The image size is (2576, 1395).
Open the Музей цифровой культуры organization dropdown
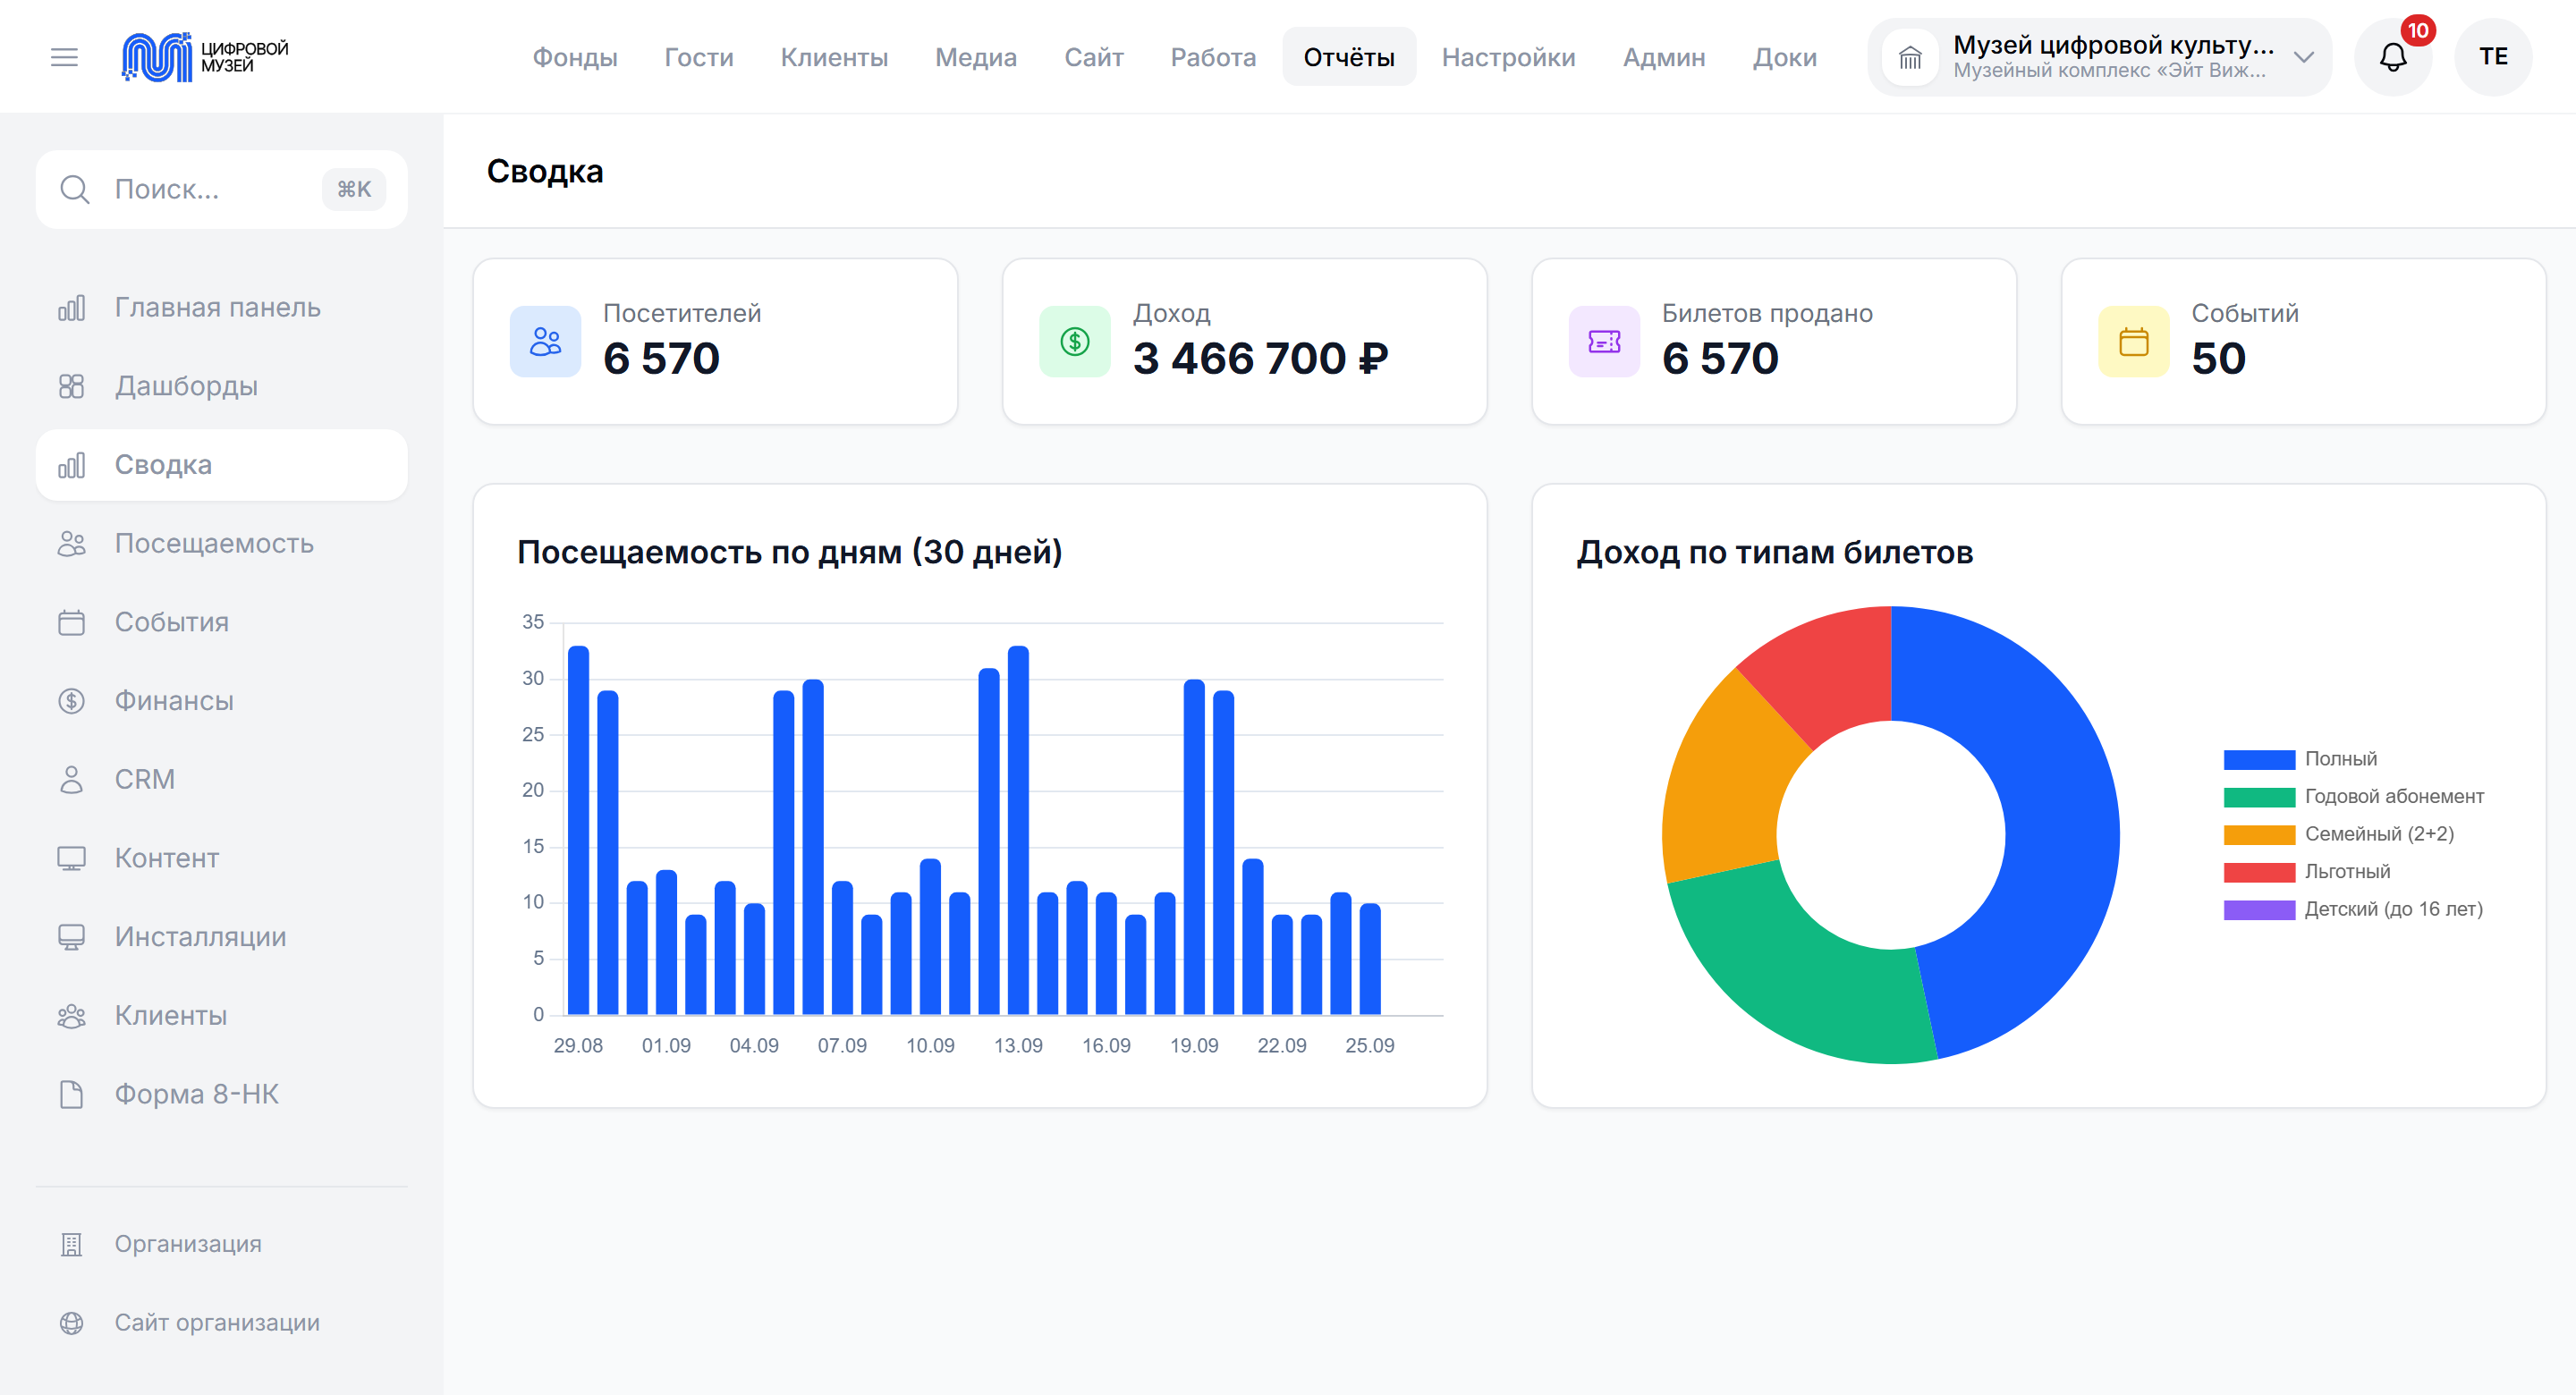point(2099,57)
